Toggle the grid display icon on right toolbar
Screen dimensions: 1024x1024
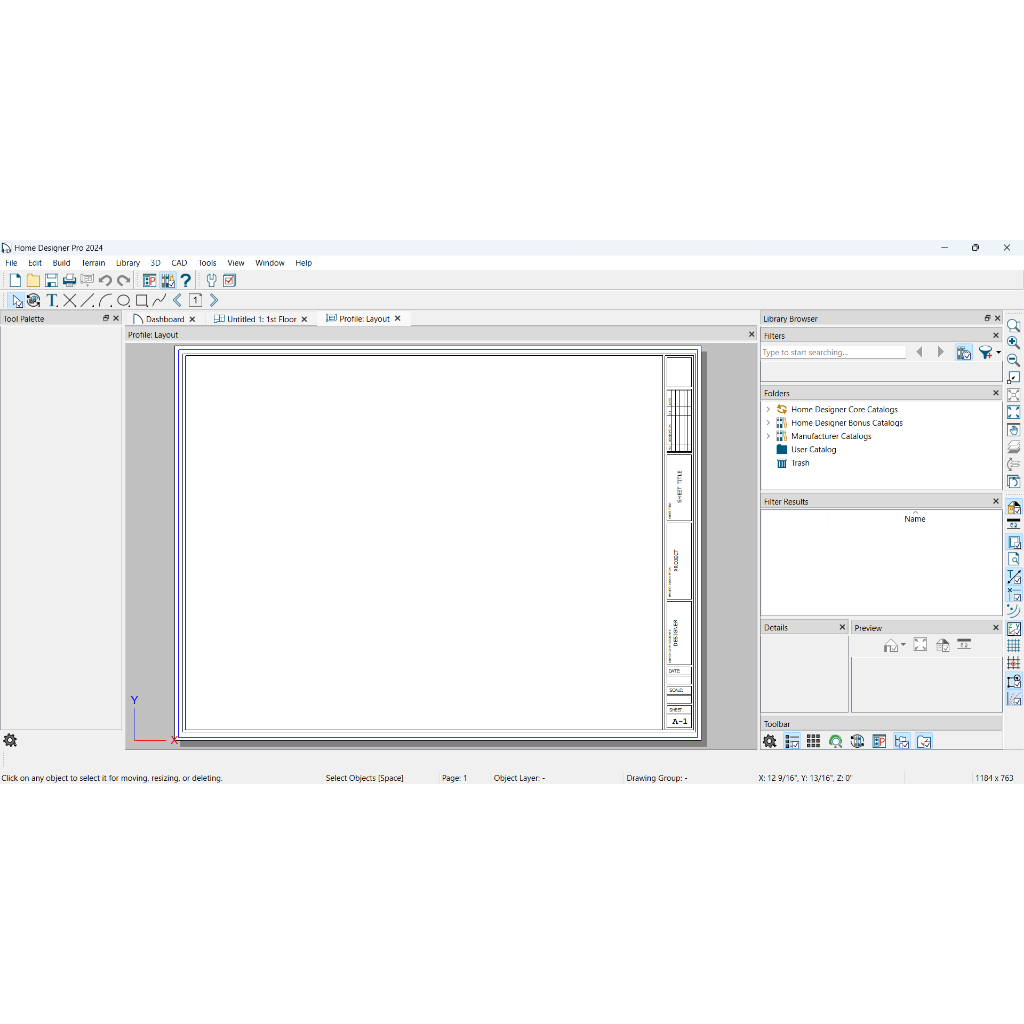(1013, 646)
